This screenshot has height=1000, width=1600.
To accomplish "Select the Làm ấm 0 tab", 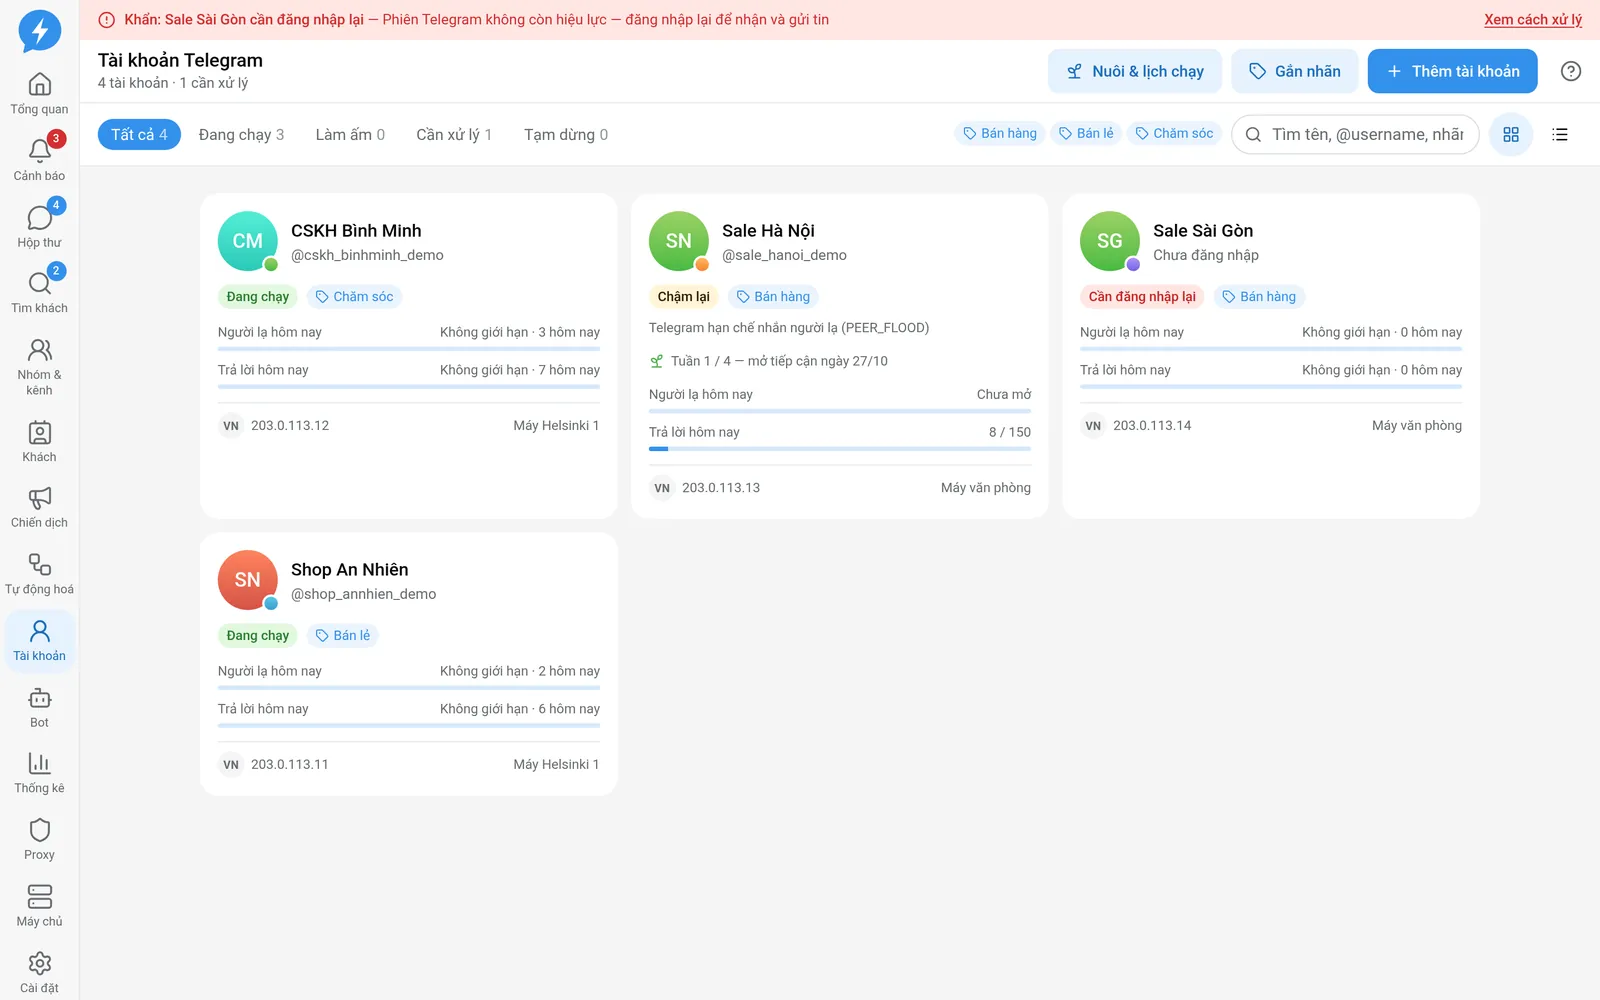I will coord(350,134).
